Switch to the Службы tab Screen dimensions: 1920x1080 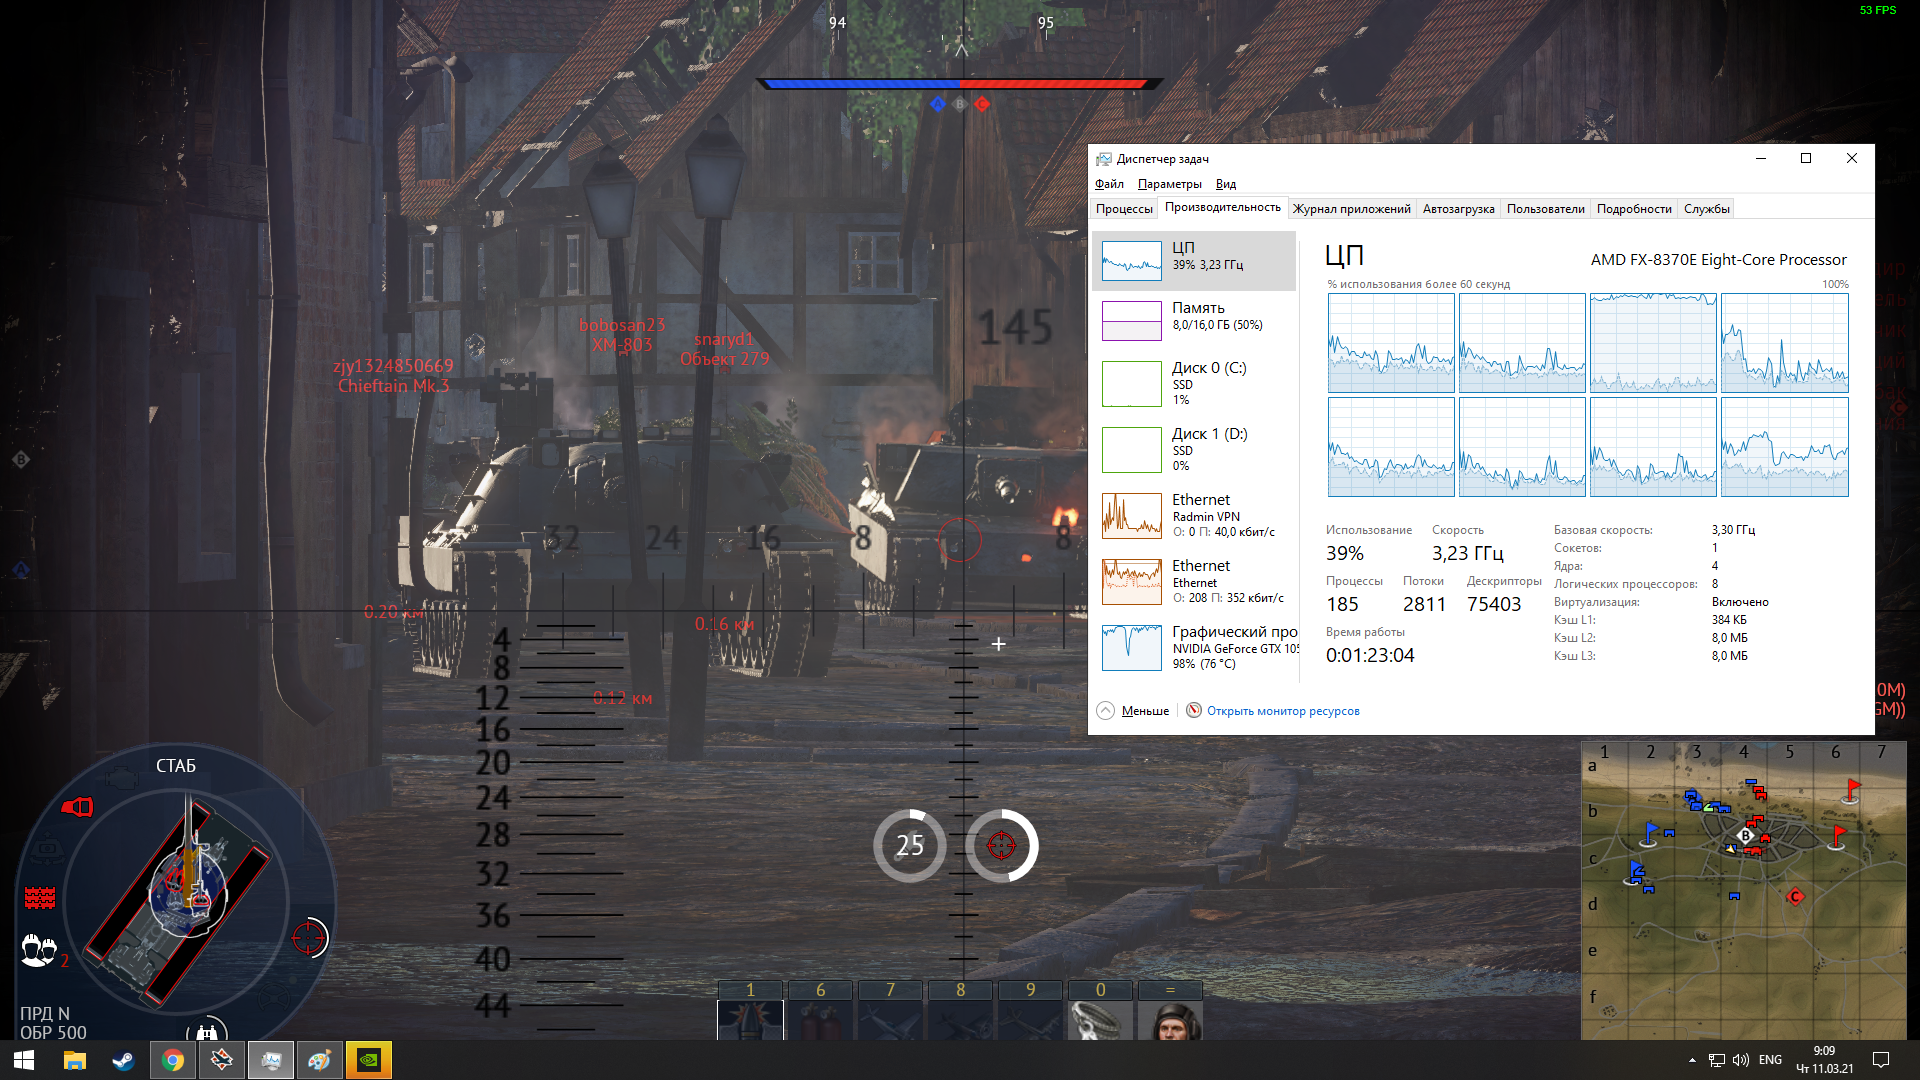(1706, 209)
